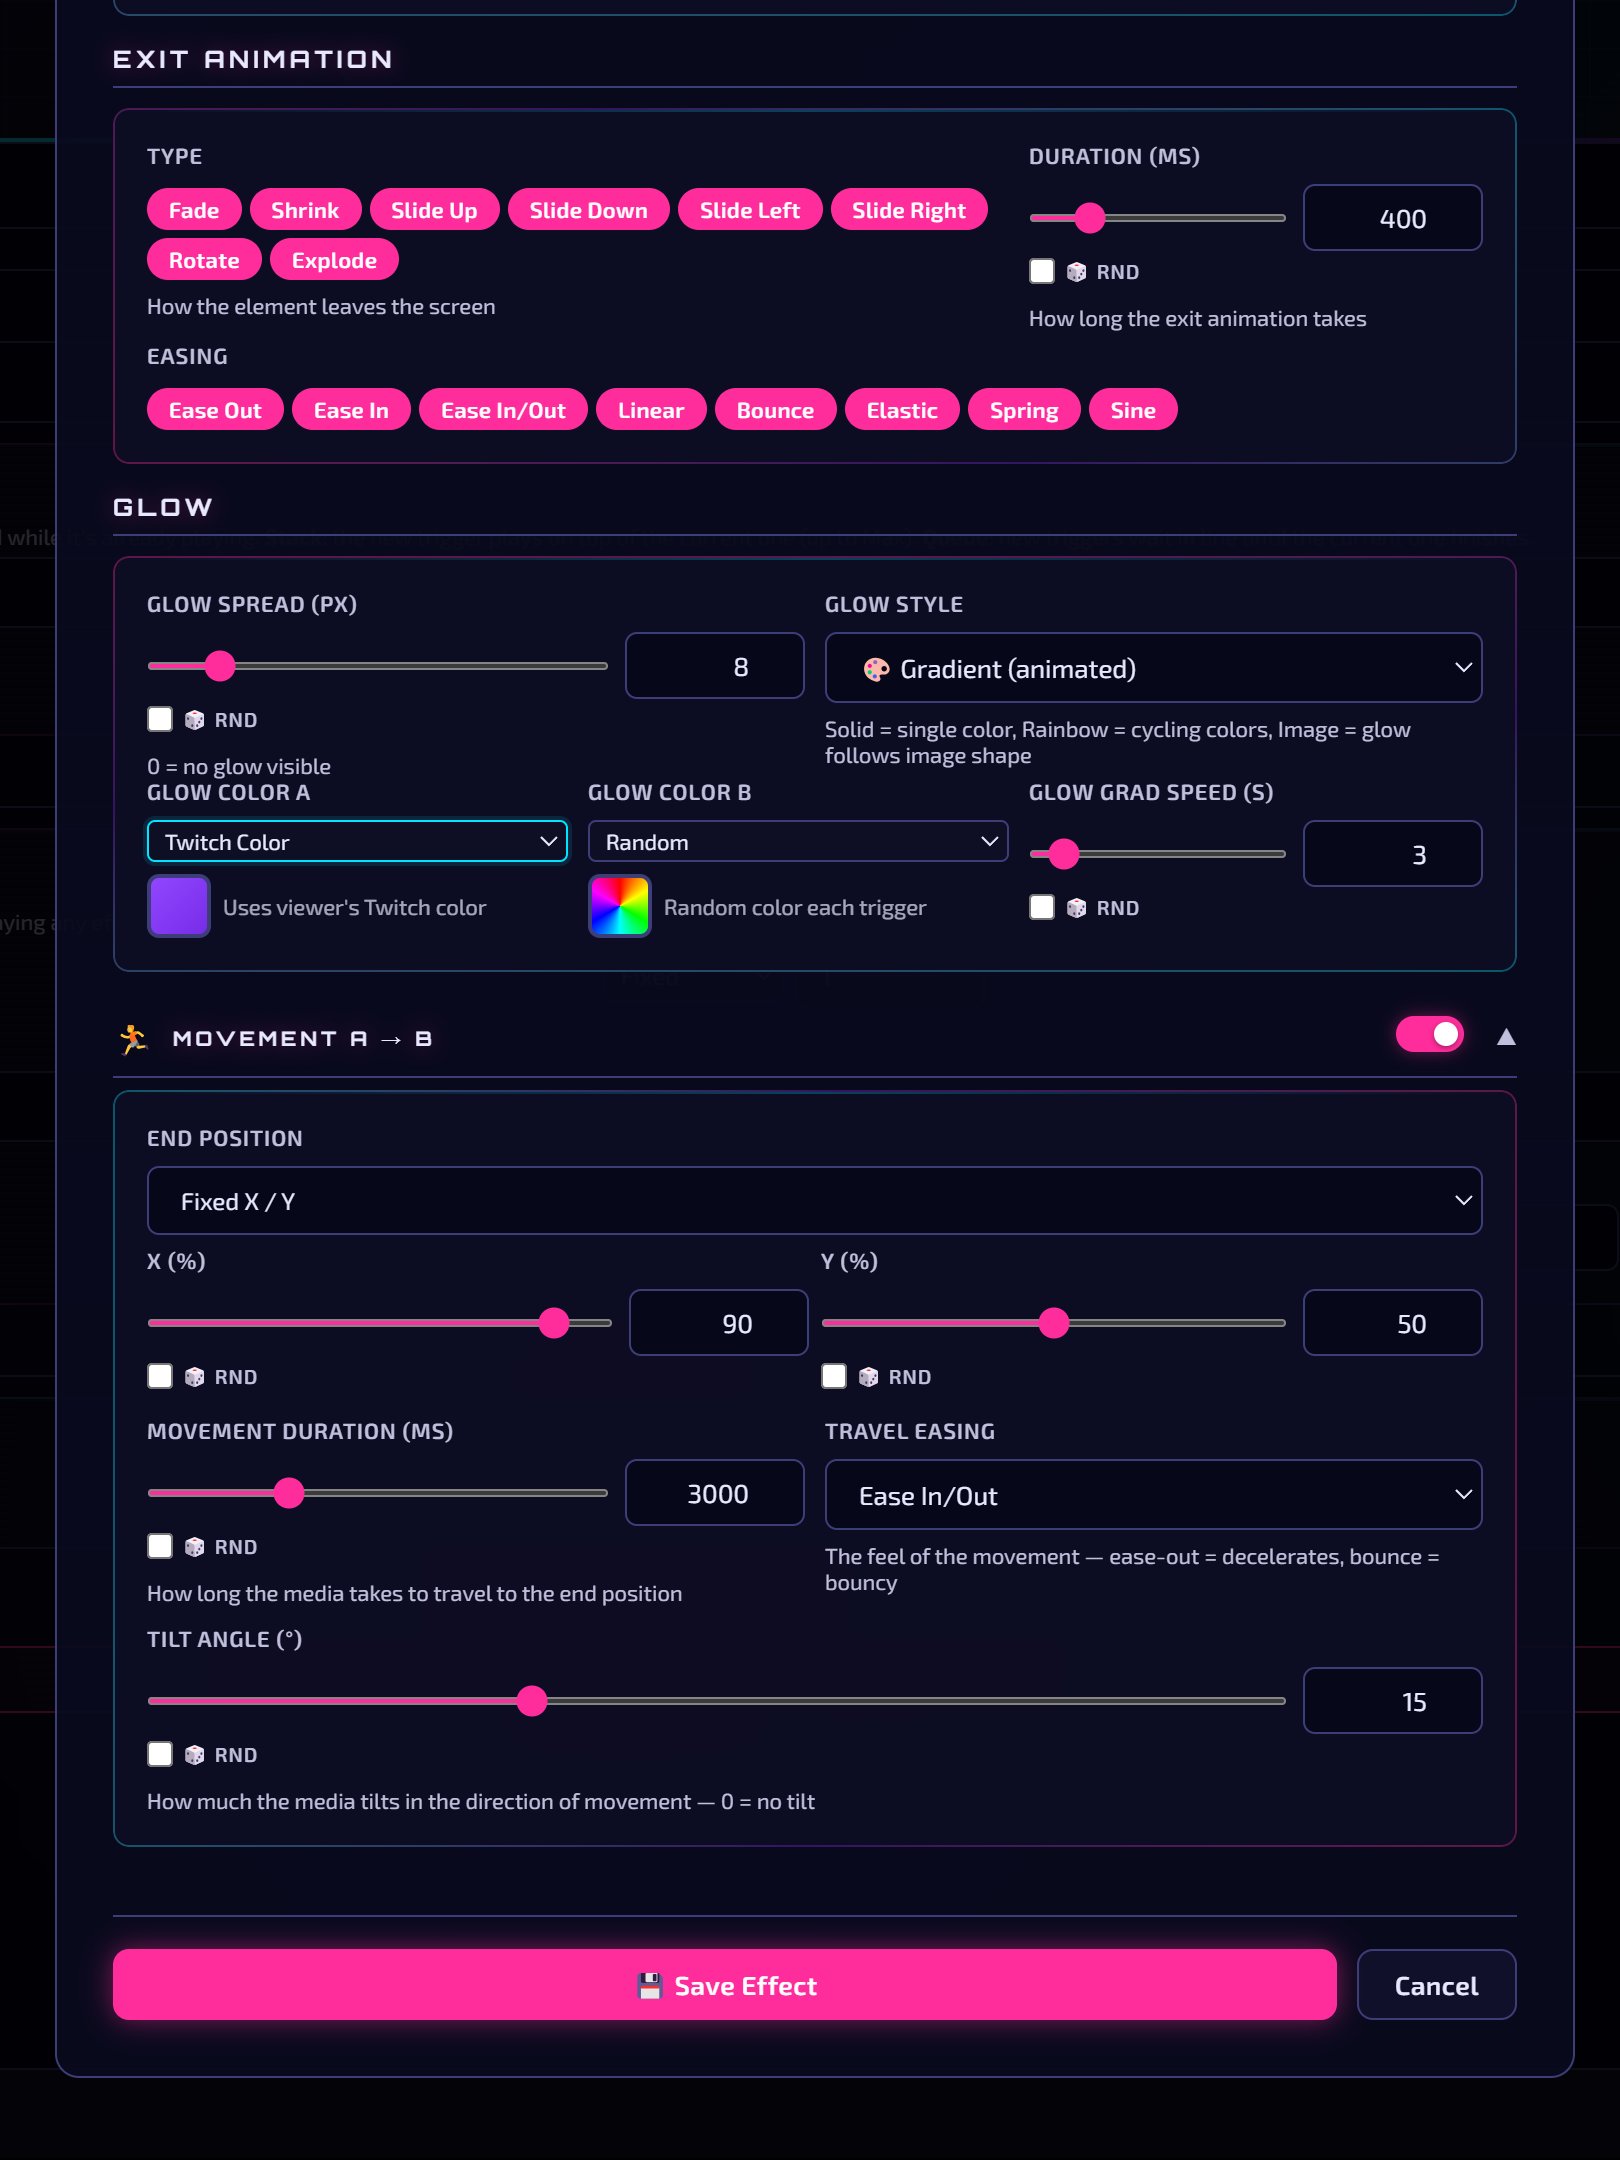Set easing to Ease In/Out
The width and height of the screenshot is (1620, 2160).
pos(503,410)
